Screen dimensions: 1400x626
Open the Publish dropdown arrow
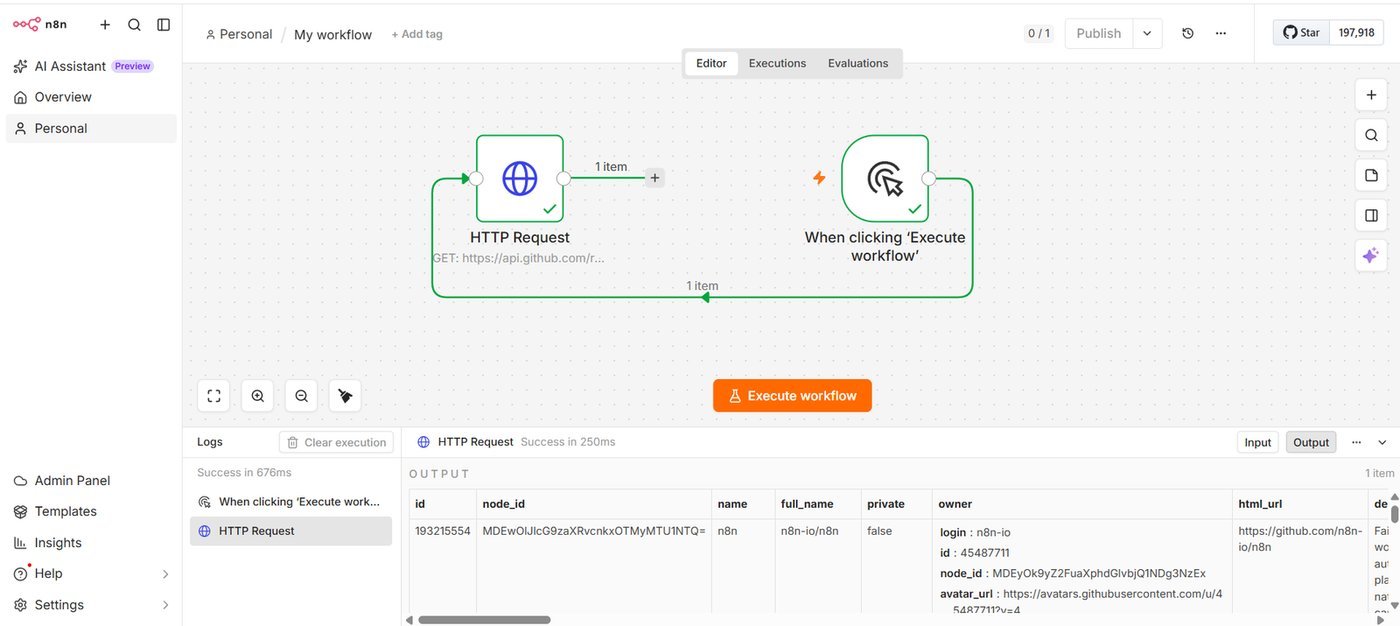[x=1148, y=33]
